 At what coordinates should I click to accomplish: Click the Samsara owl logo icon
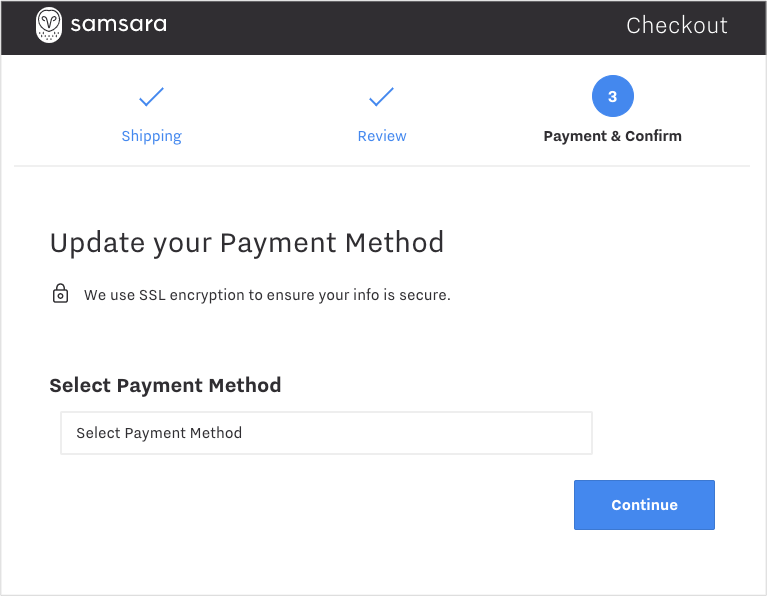[49, 25]
